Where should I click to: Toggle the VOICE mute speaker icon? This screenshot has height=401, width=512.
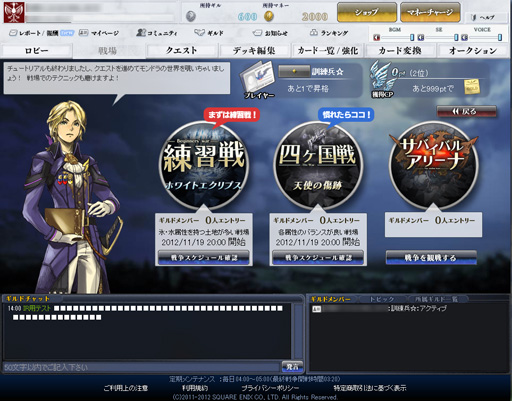[465, 37]
